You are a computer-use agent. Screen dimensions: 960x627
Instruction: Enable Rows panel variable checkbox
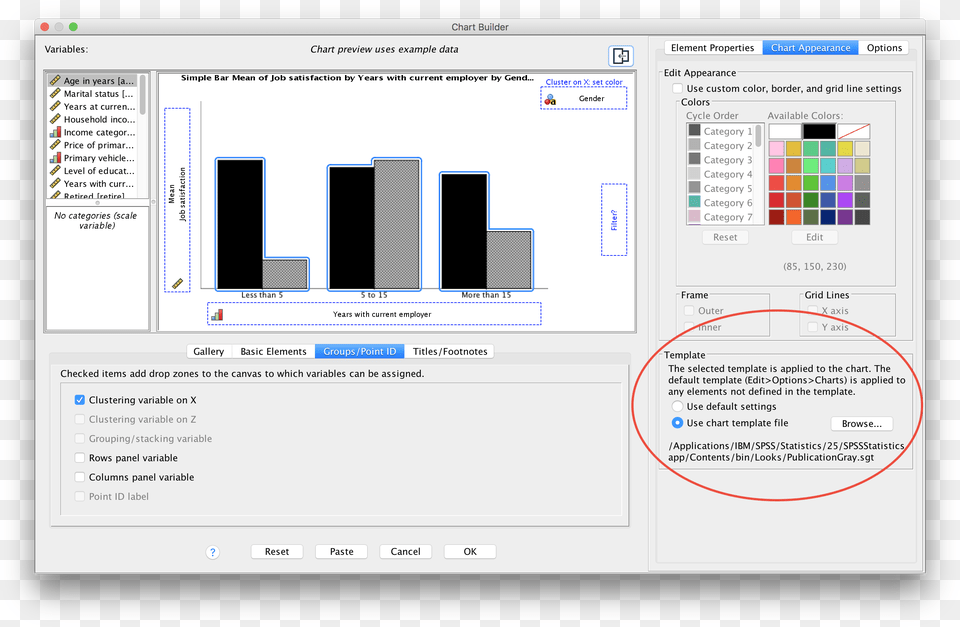80,458
